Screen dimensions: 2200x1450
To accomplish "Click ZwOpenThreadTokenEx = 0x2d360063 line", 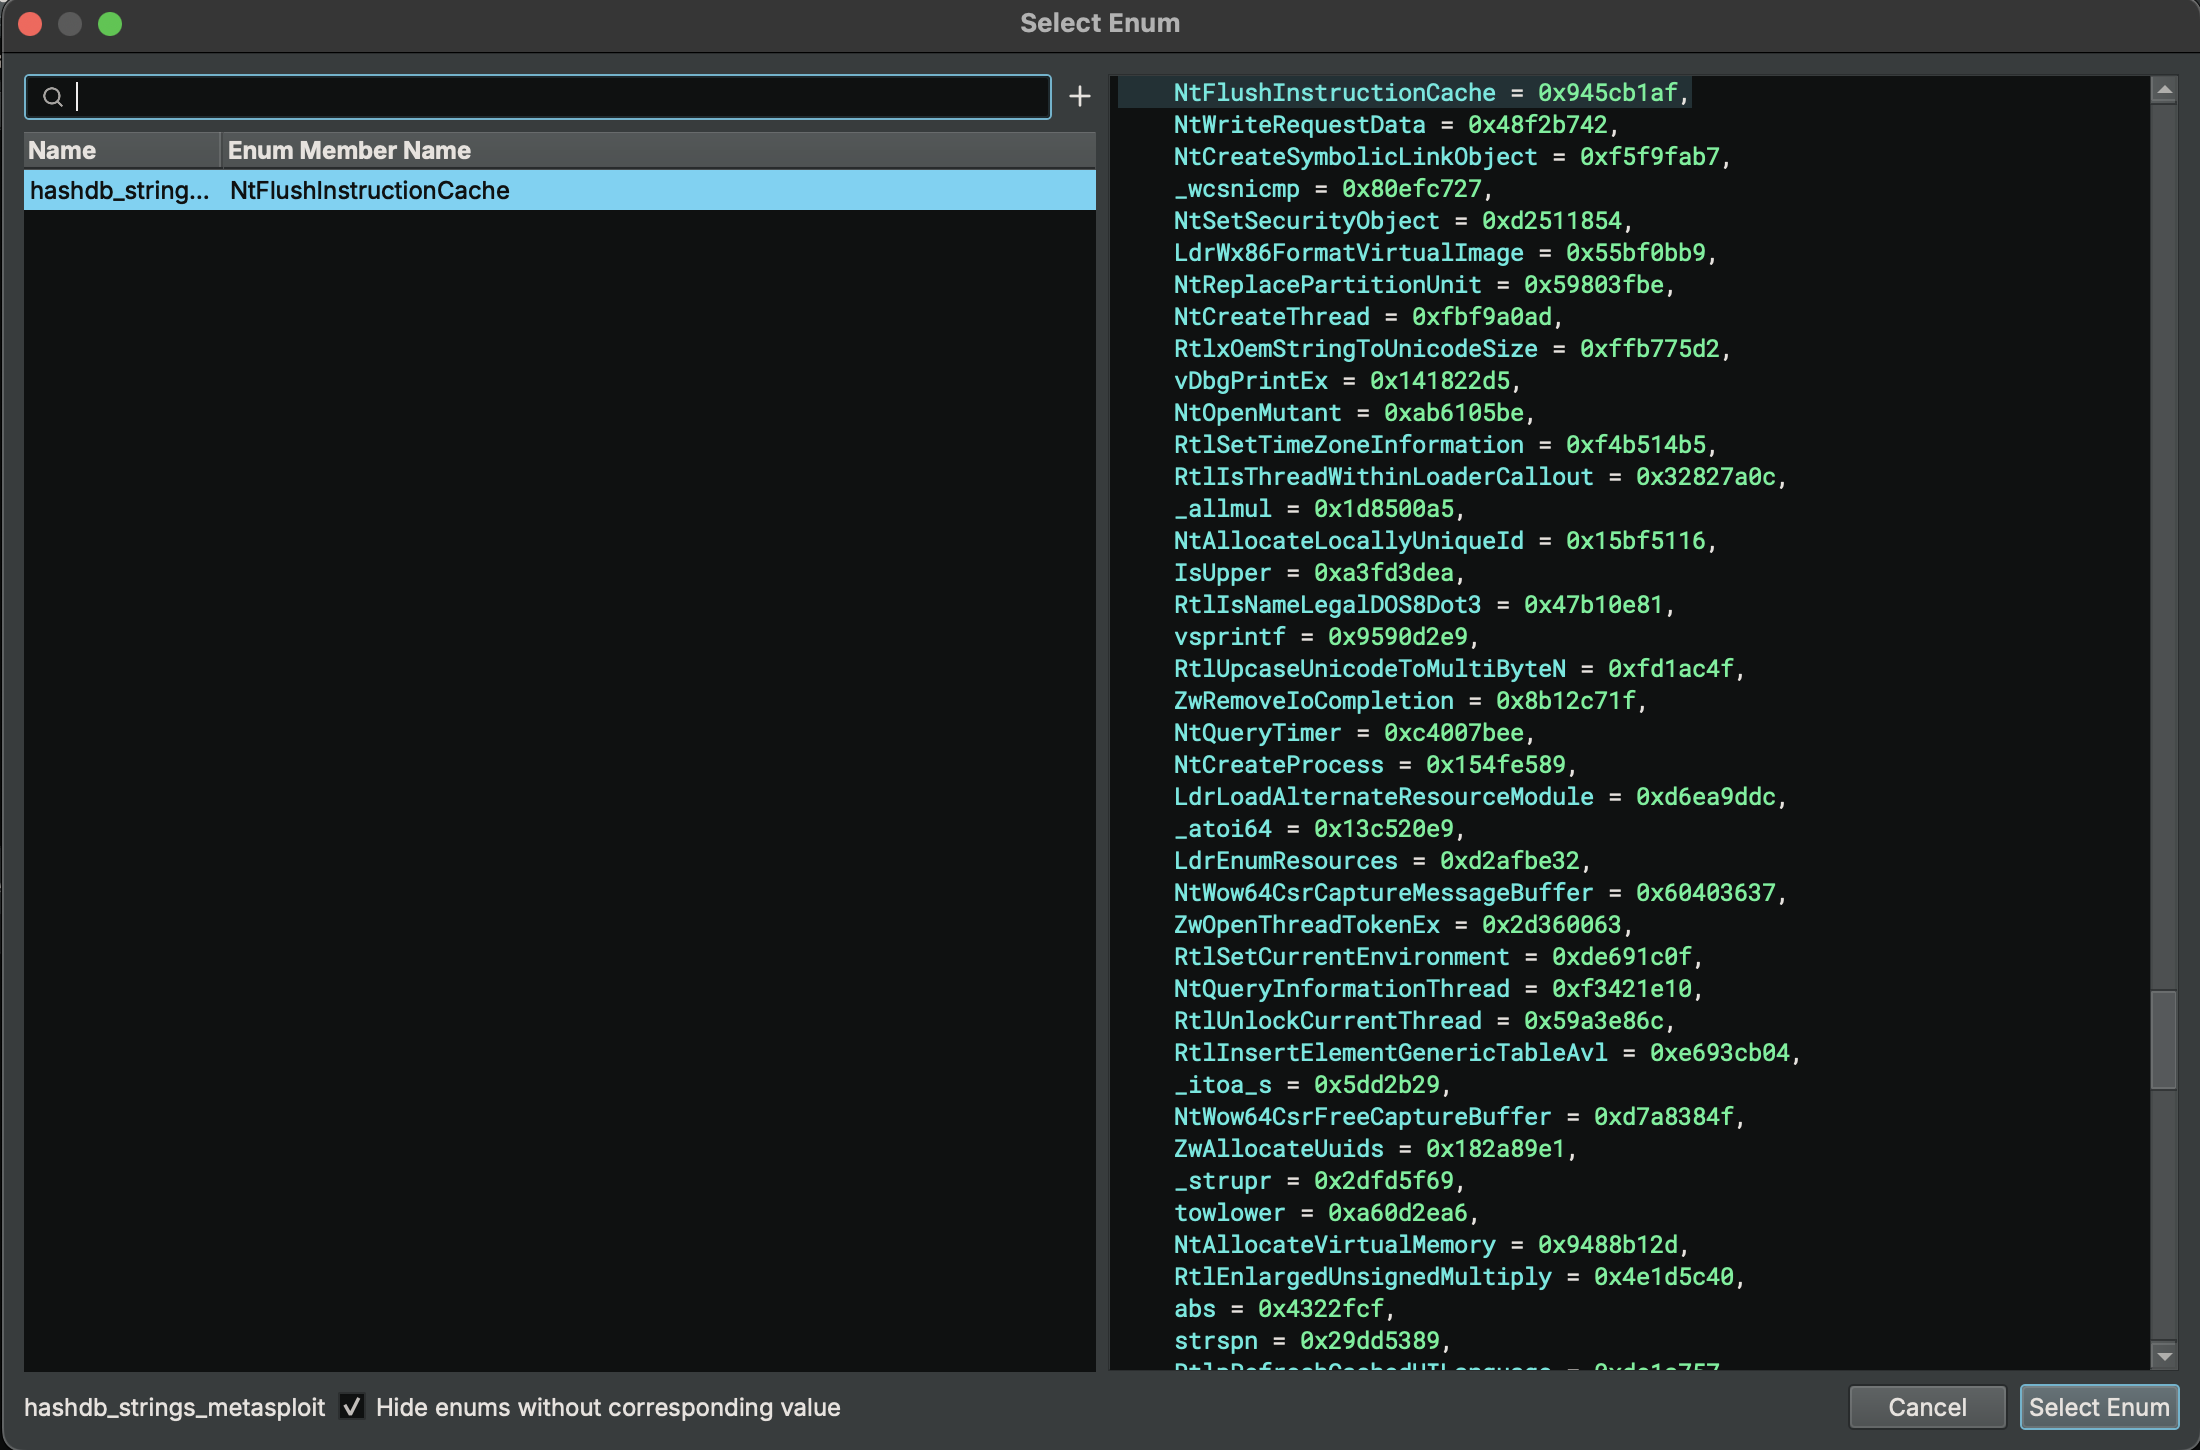I will coord(1403,924).
